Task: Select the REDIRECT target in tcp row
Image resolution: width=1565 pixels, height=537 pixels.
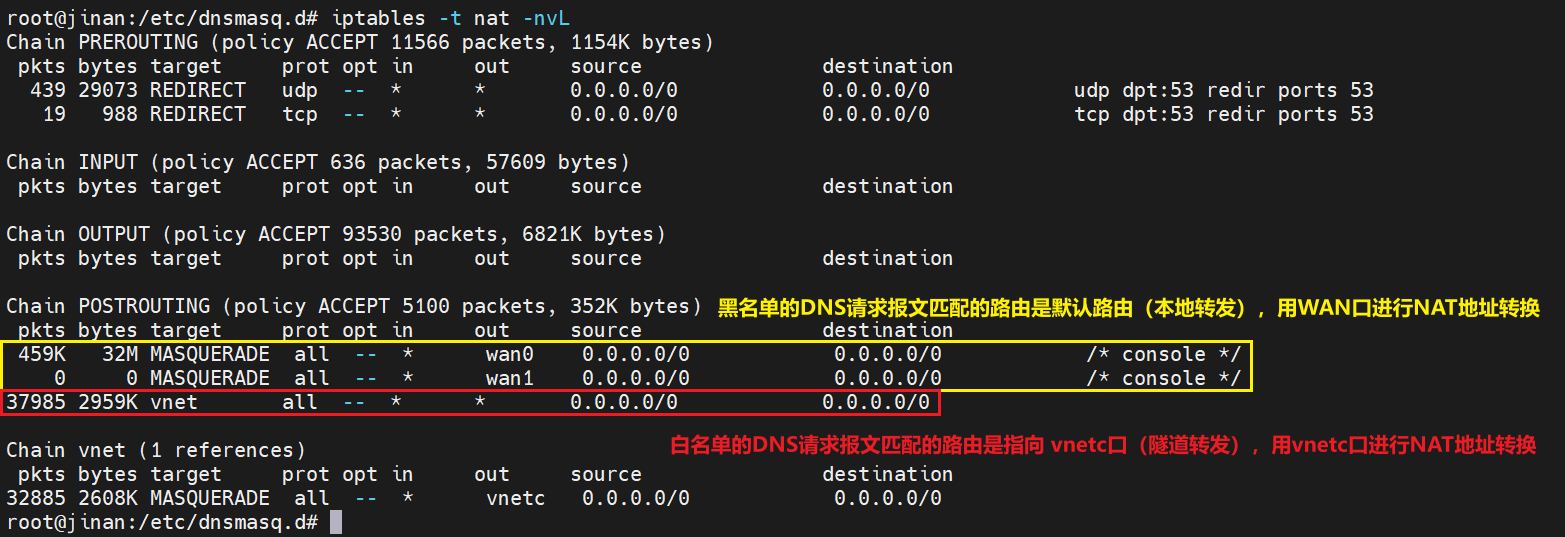Action: click(x=197, y=114)
